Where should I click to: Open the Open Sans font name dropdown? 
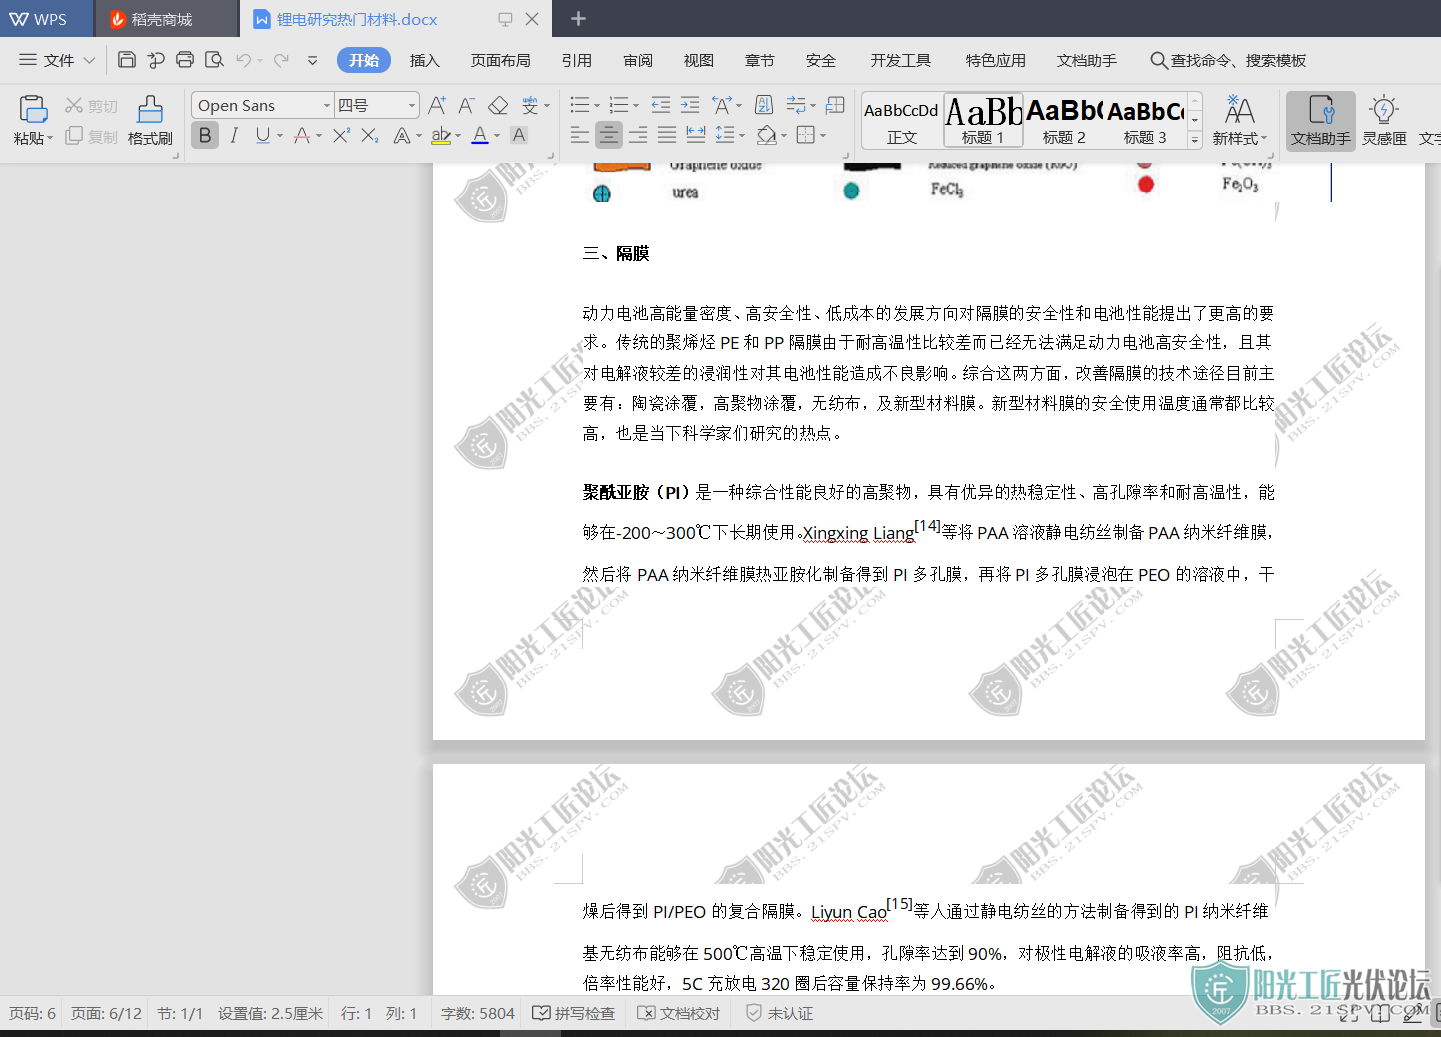tap(326, 105)
